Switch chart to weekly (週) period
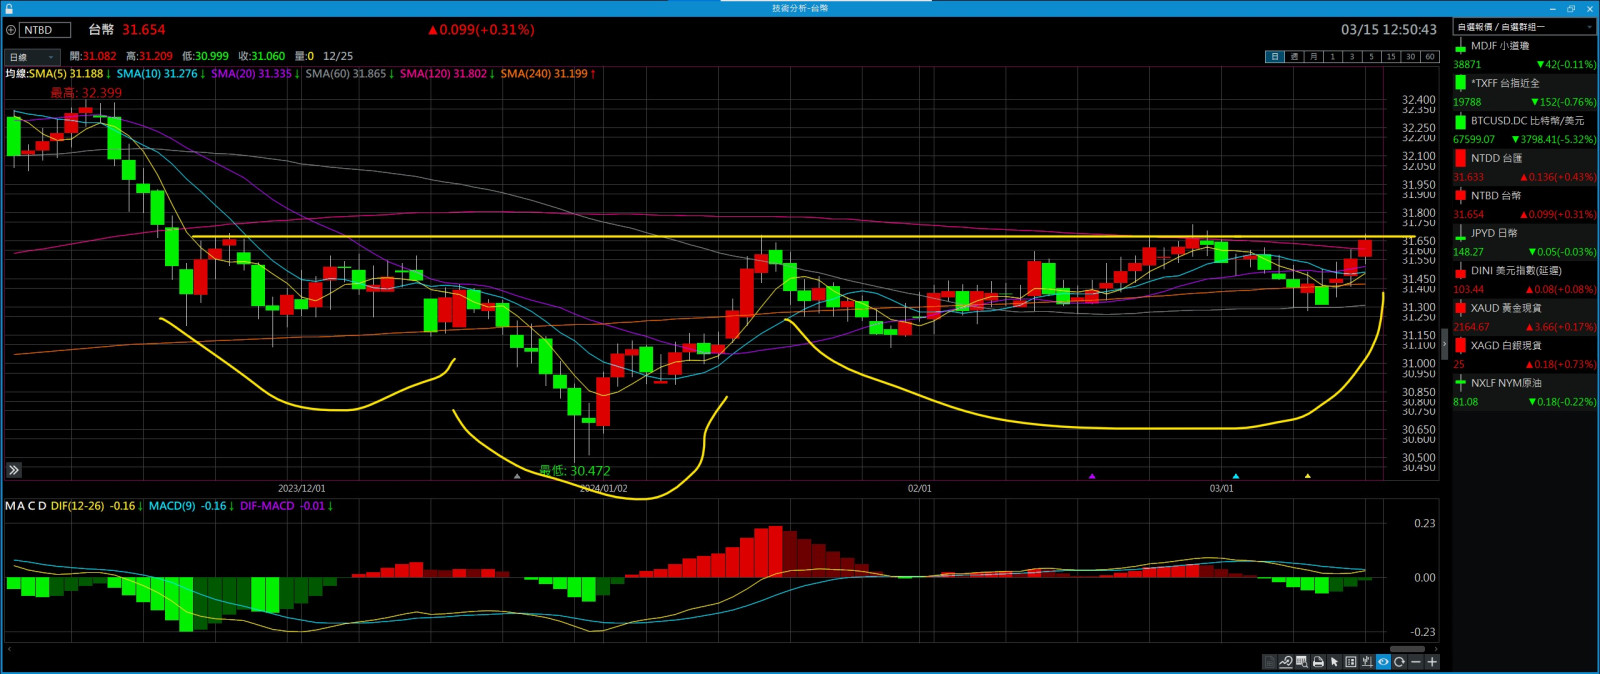The image size is (1600, 674). (x=1294, y=57)
